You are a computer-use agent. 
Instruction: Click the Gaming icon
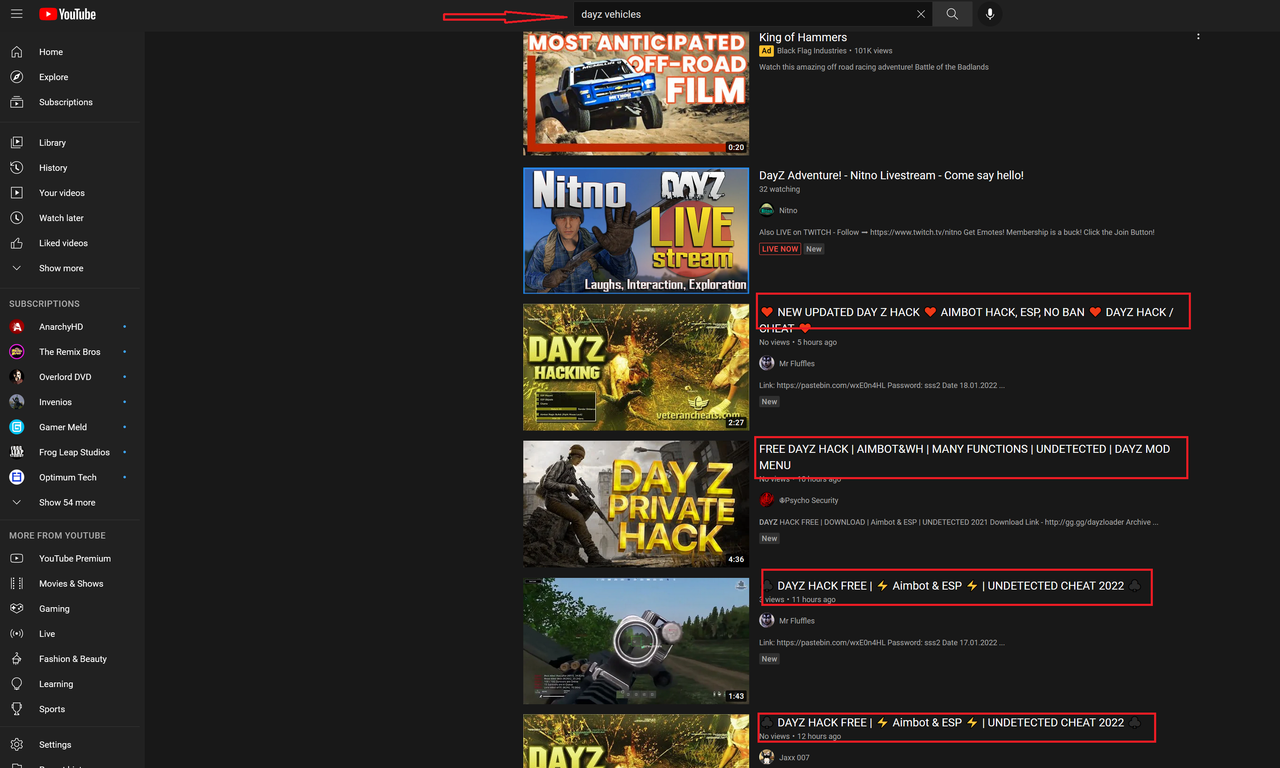point(17,609)
